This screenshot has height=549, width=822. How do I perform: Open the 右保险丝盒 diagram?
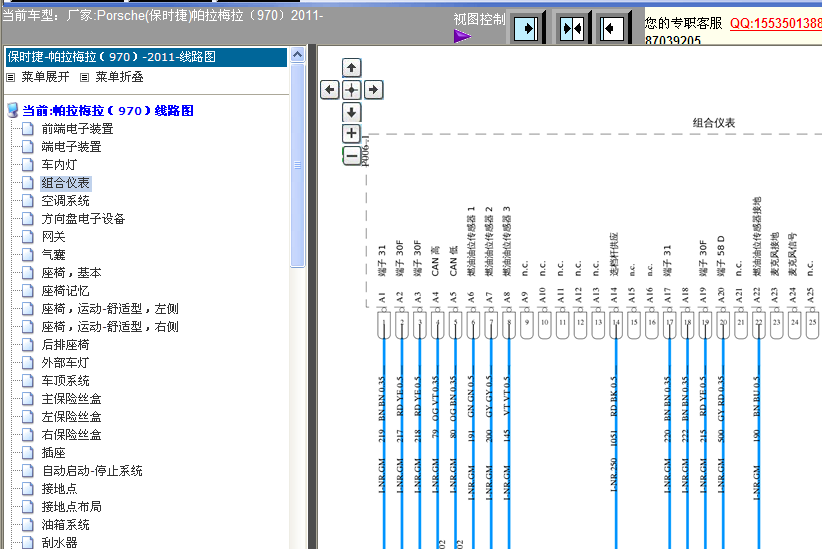point(71,435)
